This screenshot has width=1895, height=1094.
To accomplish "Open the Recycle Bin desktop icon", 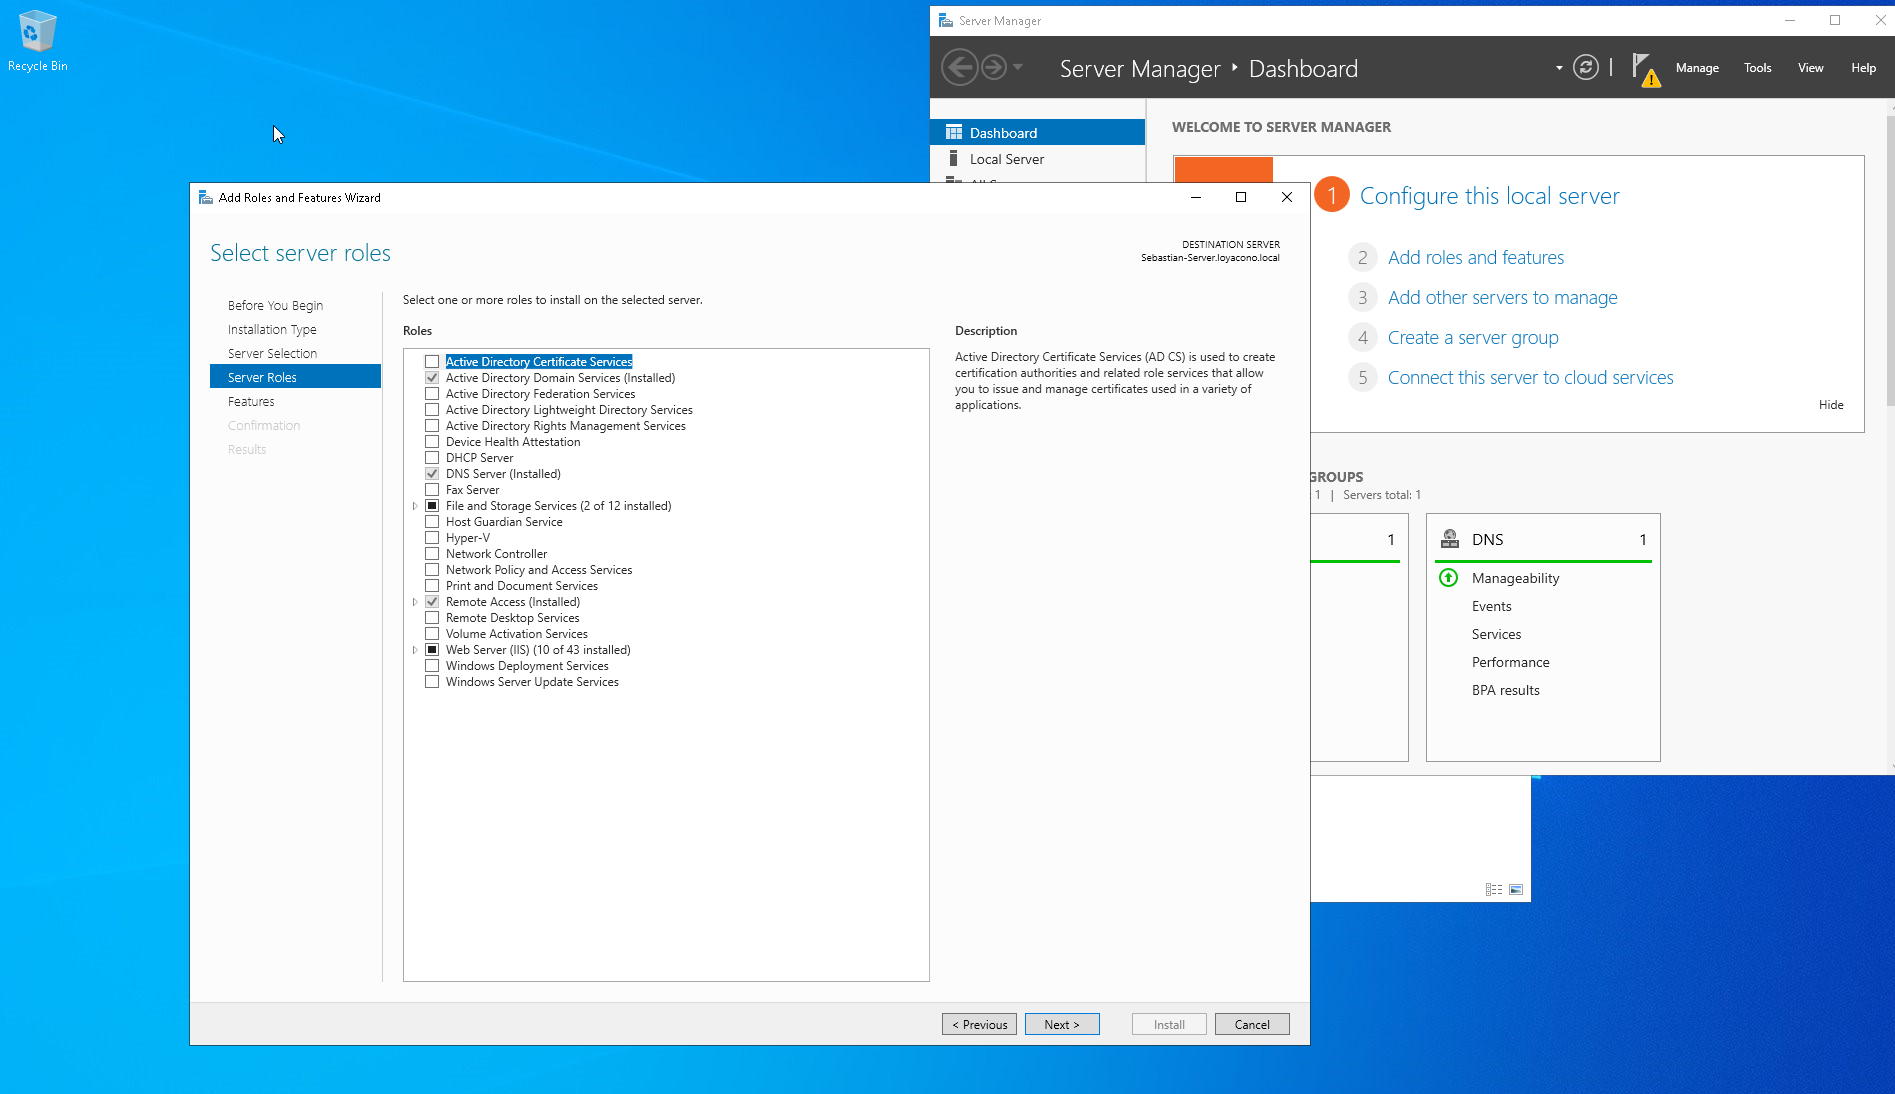I will pyautogui.click(x=37, y=41).
